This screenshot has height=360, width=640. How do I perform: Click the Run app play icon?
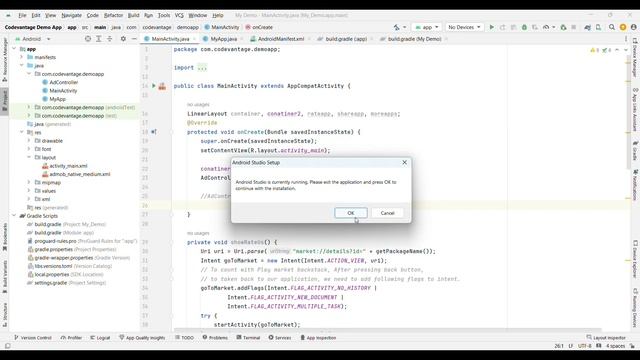pyautogui.click(x=491, y=27)
